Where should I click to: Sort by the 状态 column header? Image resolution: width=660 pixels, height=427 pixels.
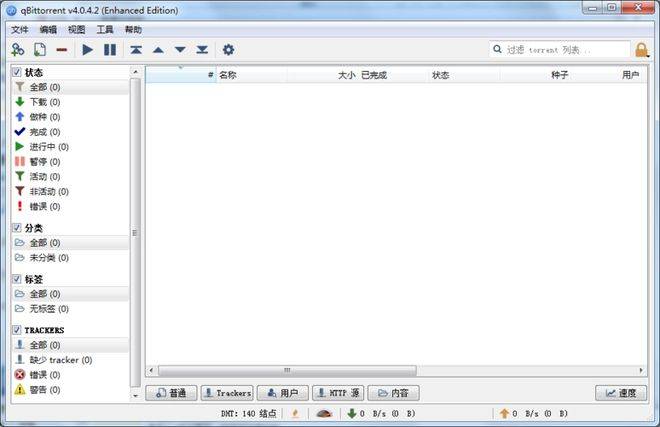464,75
